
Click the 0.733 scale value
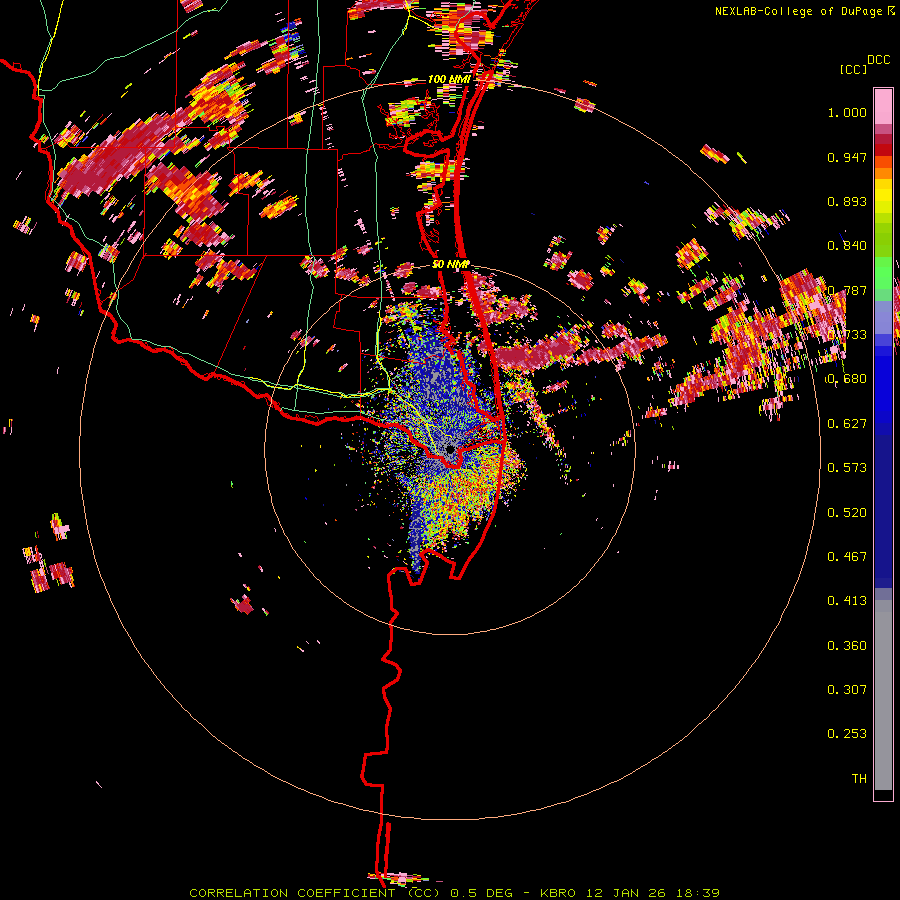point(847,335)
